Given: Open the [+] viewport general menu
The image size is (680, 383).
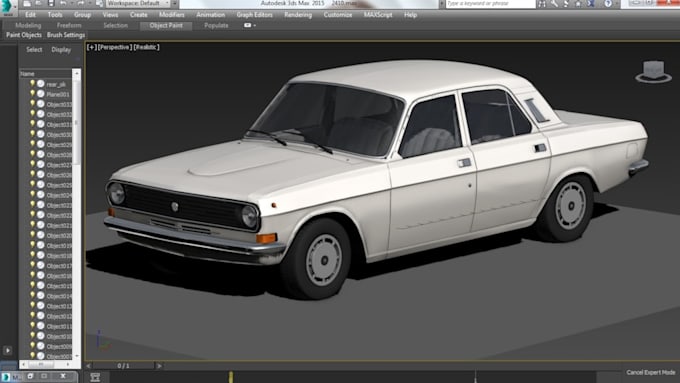Looking at the screenshot, I should 92,47.
